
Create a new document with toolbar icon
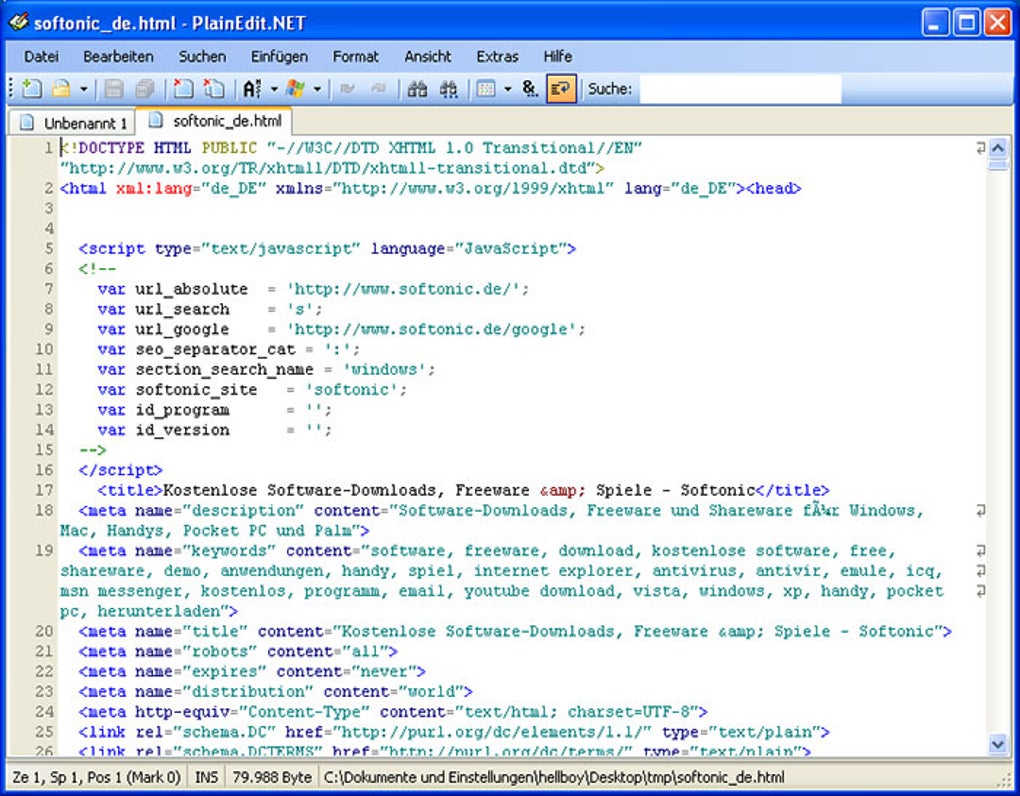click(x=31, y=88)
